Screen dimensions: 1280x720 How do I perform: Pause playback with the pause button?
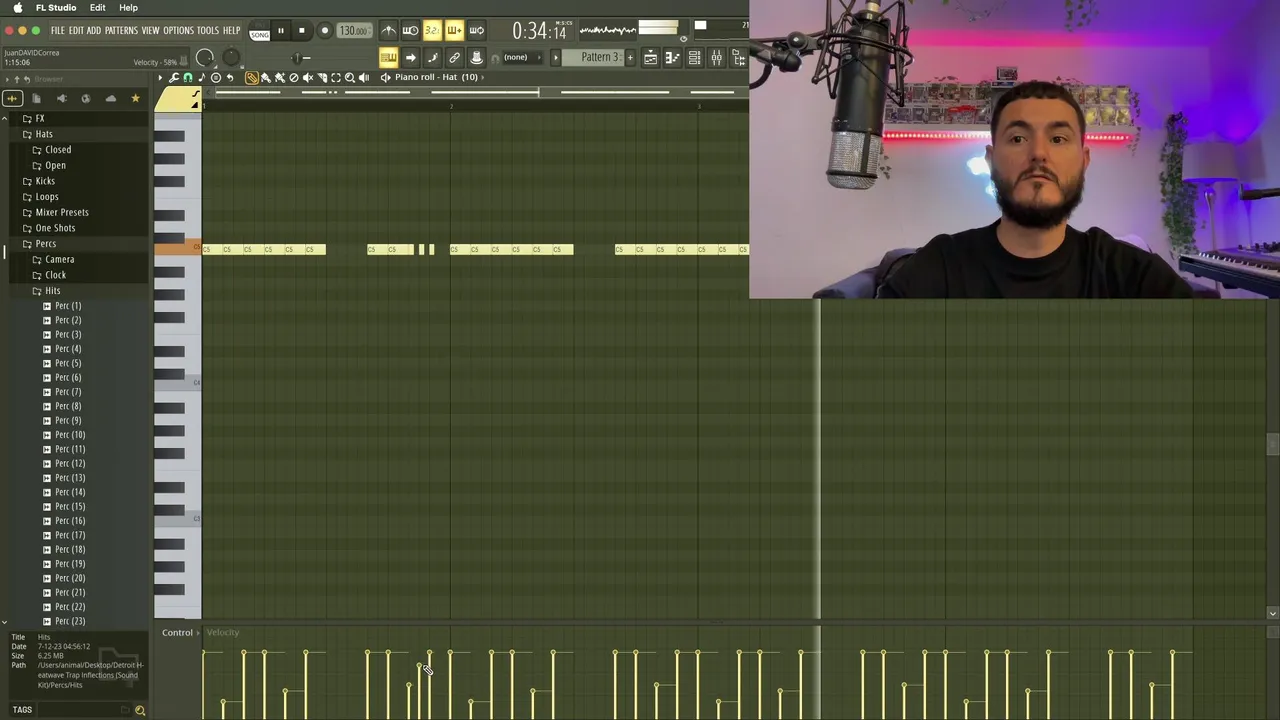tap(280, 30)
